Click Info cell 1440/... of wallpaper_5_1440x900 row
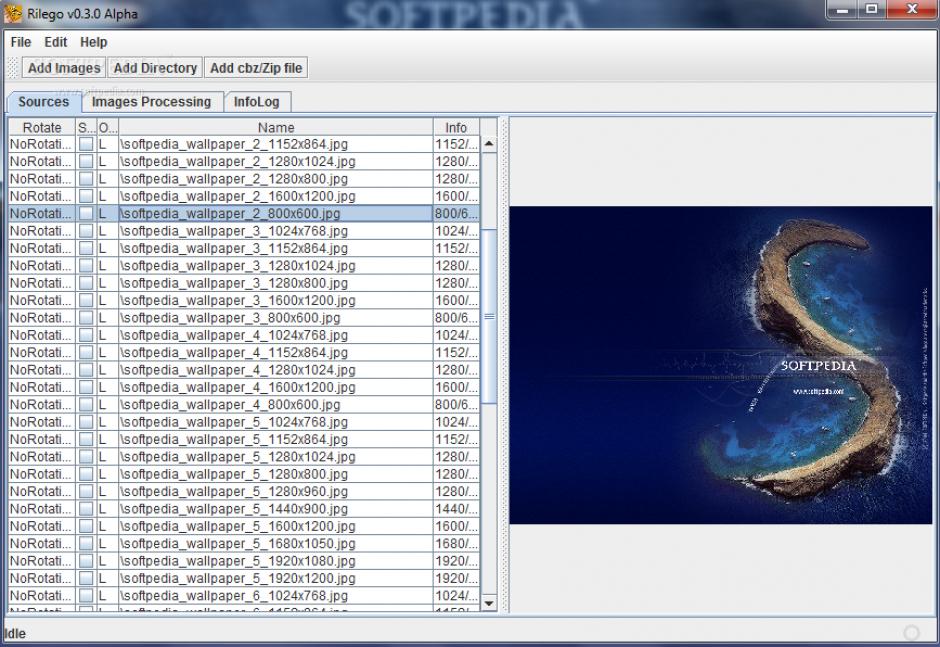Screen dimensions: 940x647 tap(456, 509)
